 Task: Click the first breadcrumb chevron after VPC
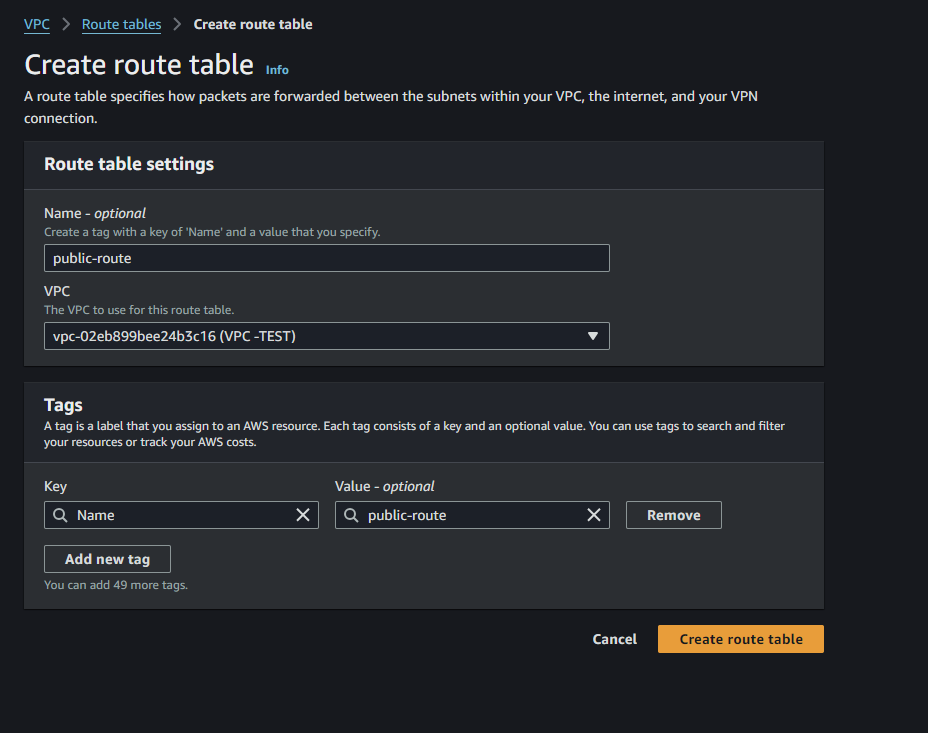click(x=66, y=24)
